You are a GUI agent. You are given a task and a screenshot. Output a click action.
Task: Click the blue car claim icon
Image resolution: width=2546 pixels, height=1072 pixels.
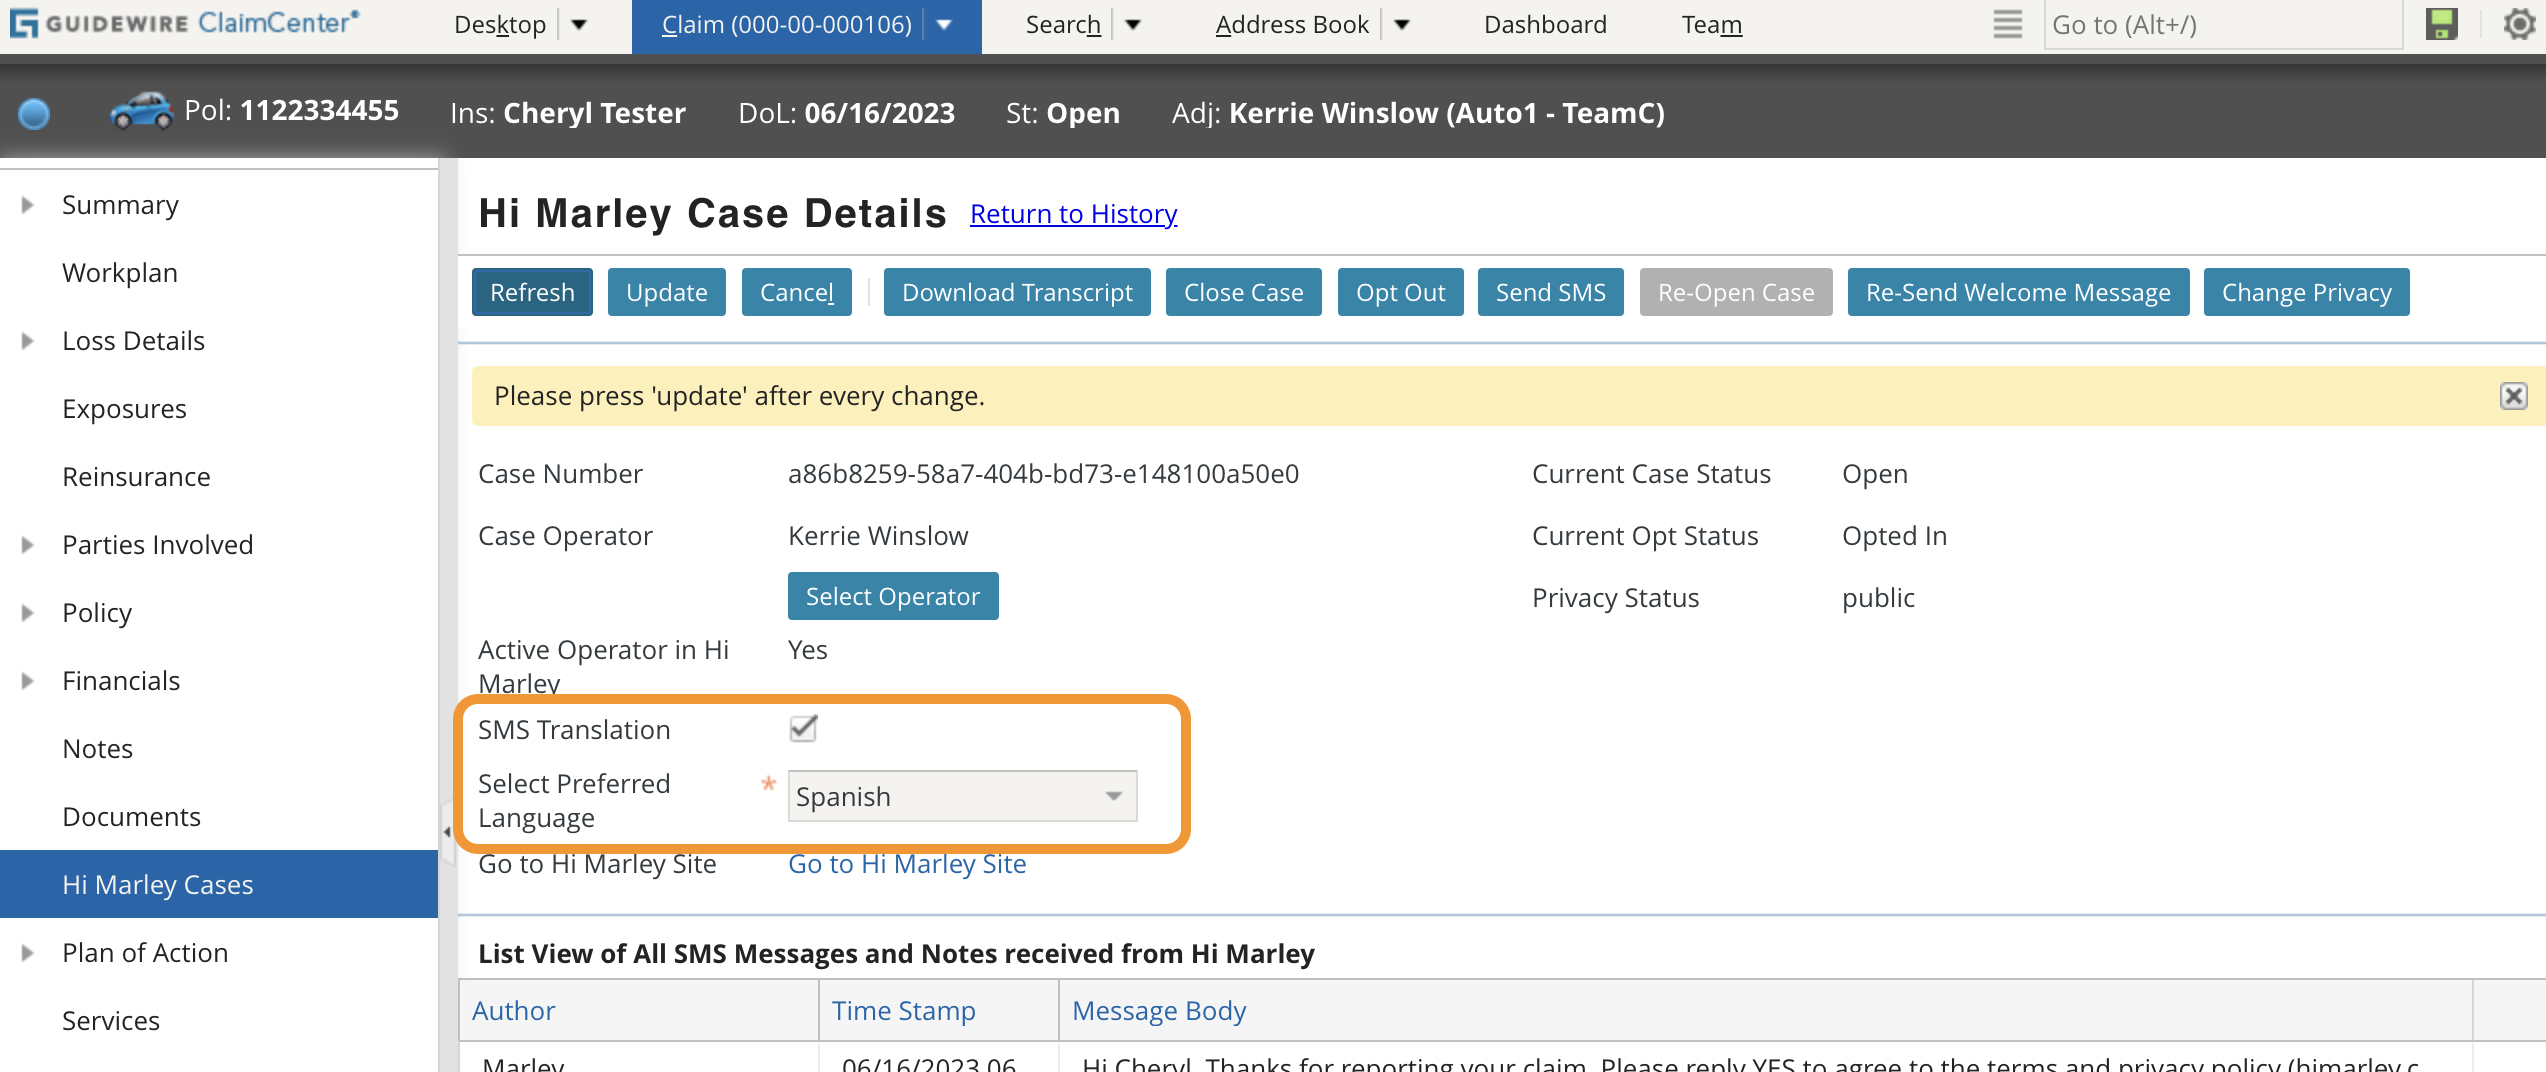[x=143, y=111]
